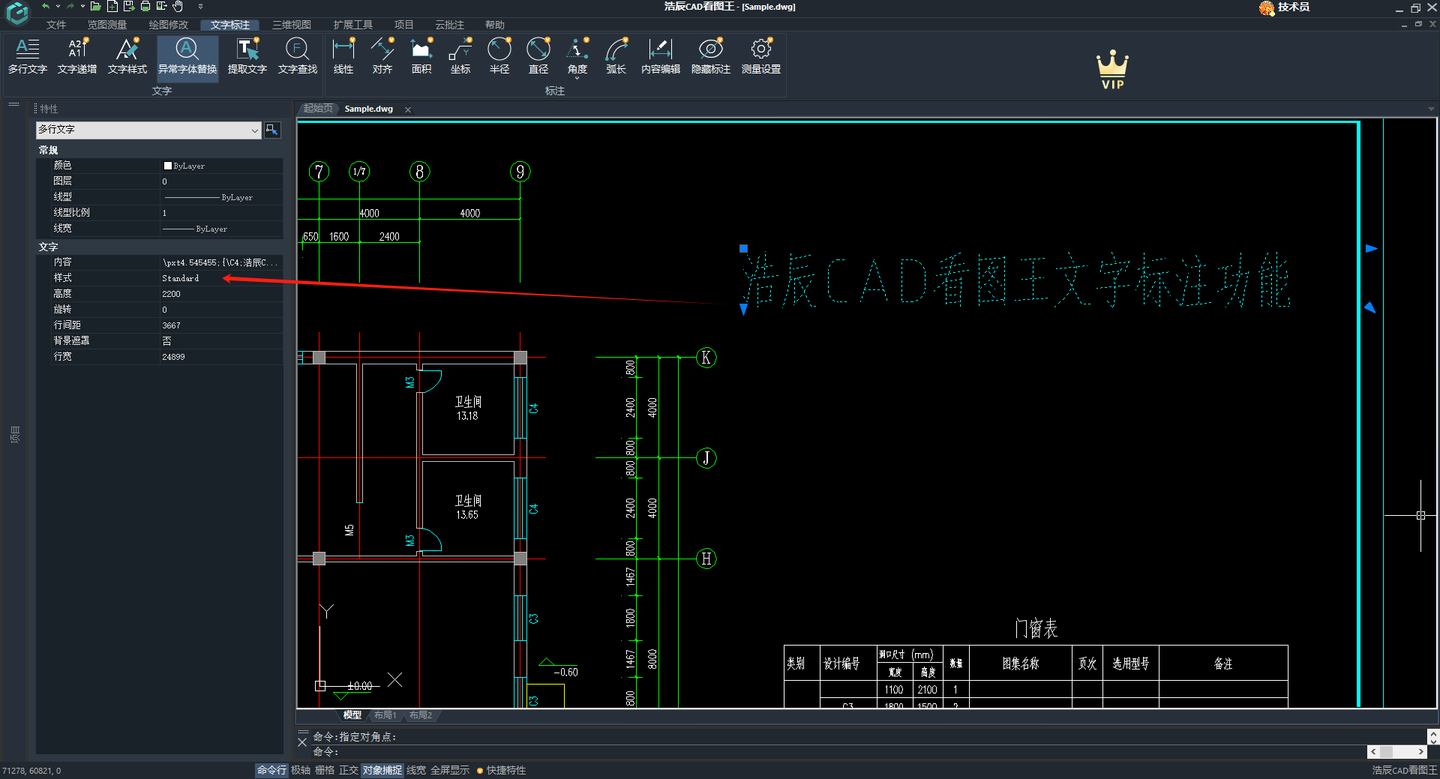
Task: Click the open folder icon in title bar
Action: (95, 6)
